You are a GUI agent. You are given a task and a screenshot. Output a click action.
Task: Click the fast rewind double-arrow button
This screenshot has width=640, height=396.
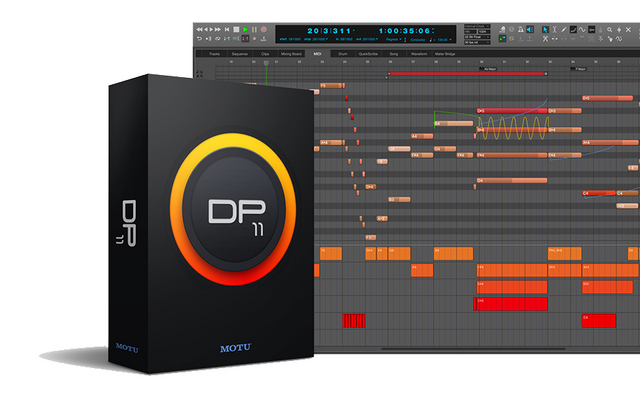coord(199,29)
